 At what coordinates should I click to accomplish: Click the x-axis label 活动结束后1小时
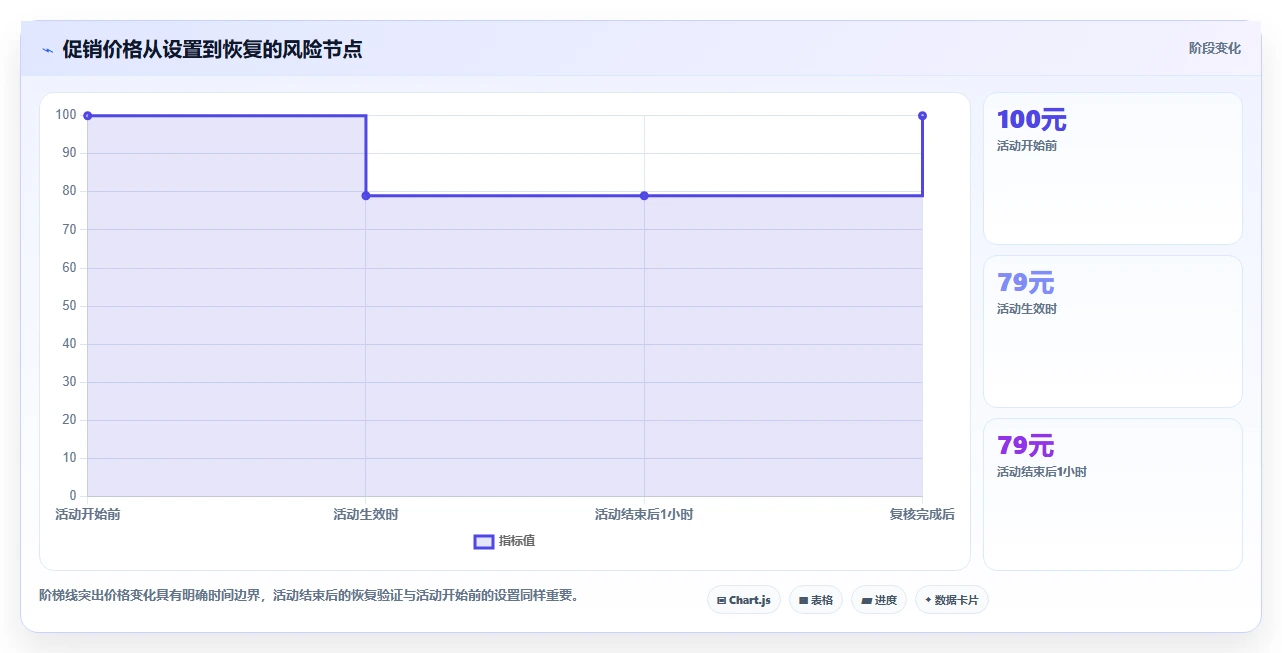[x=644, y=514]
